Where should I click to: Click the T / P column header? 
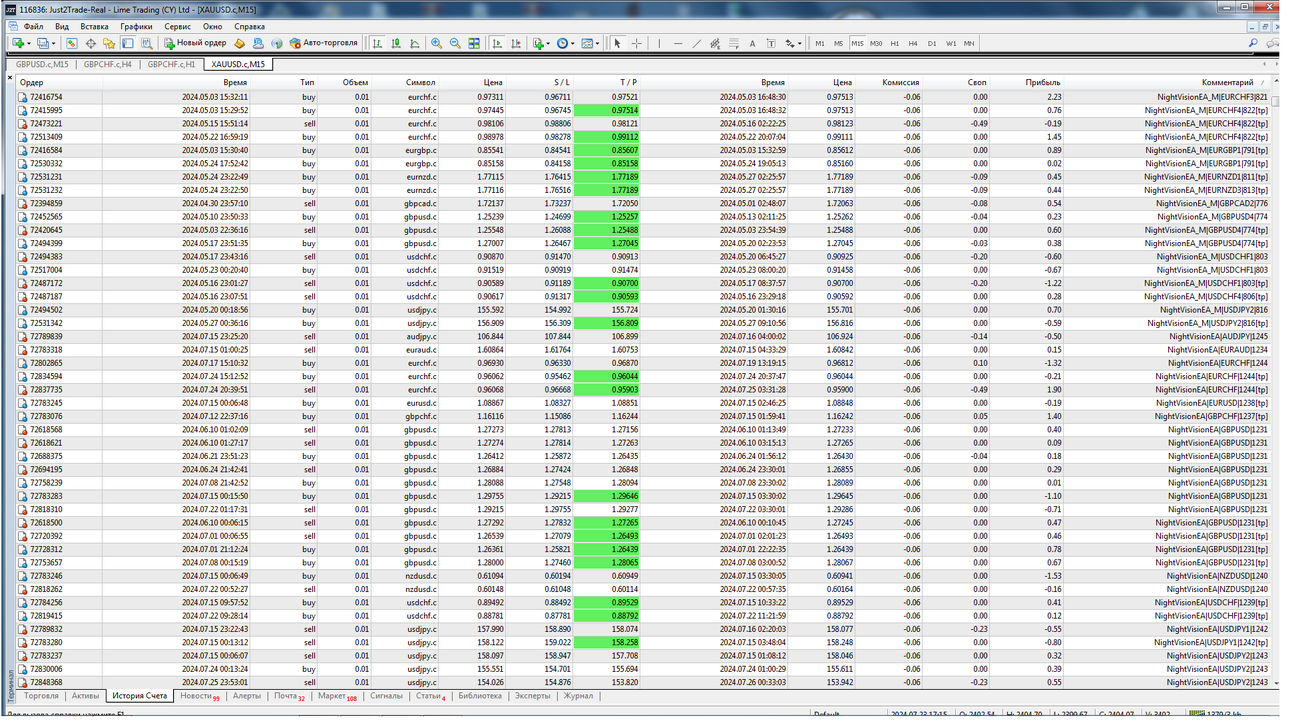coord(628,83)
